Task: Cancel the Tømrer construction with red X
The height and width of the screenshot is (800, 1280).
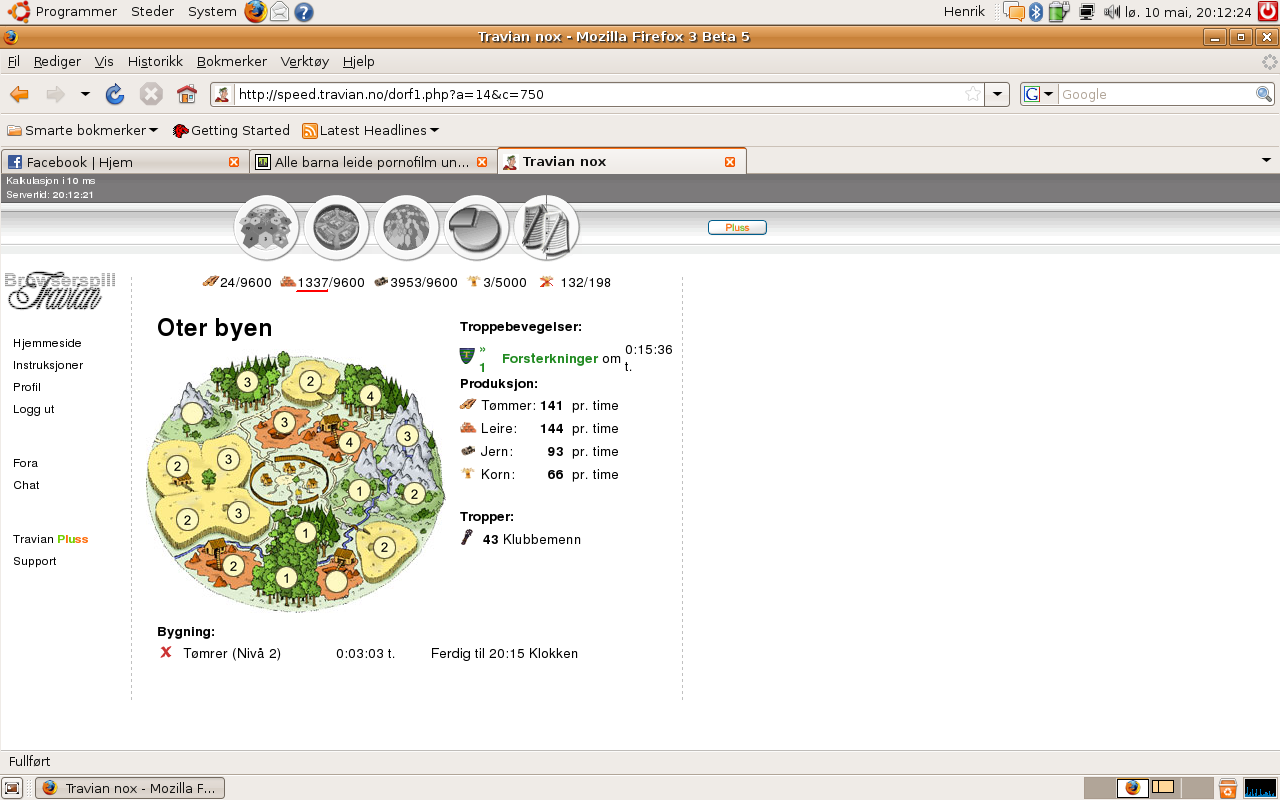Action: click(166, 652)
